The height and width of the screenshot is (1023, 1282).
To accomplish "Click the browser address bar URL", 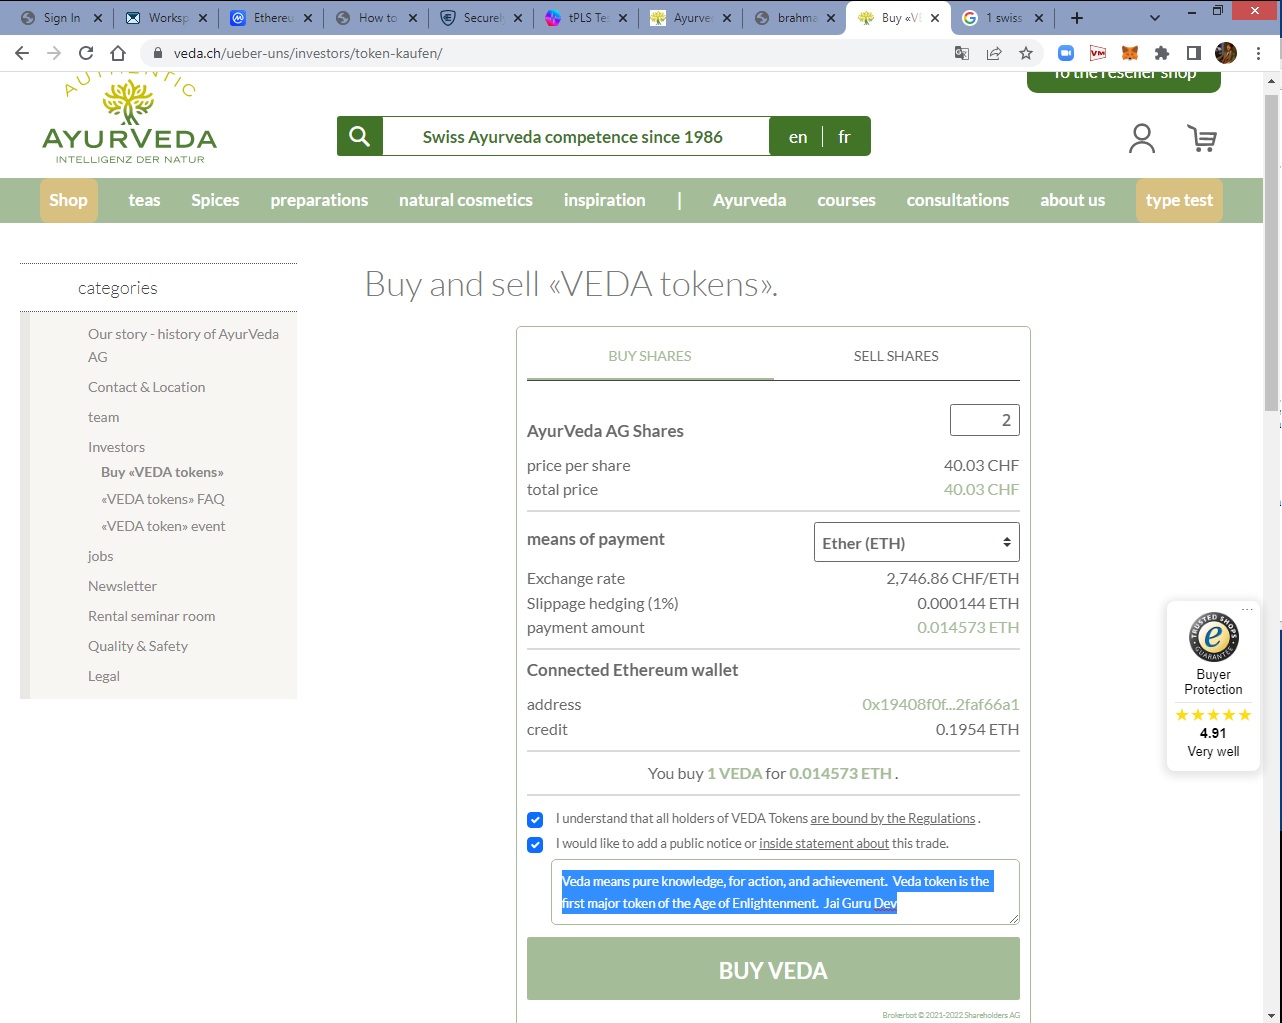I will pyautogui.click(x=308, y=53).
